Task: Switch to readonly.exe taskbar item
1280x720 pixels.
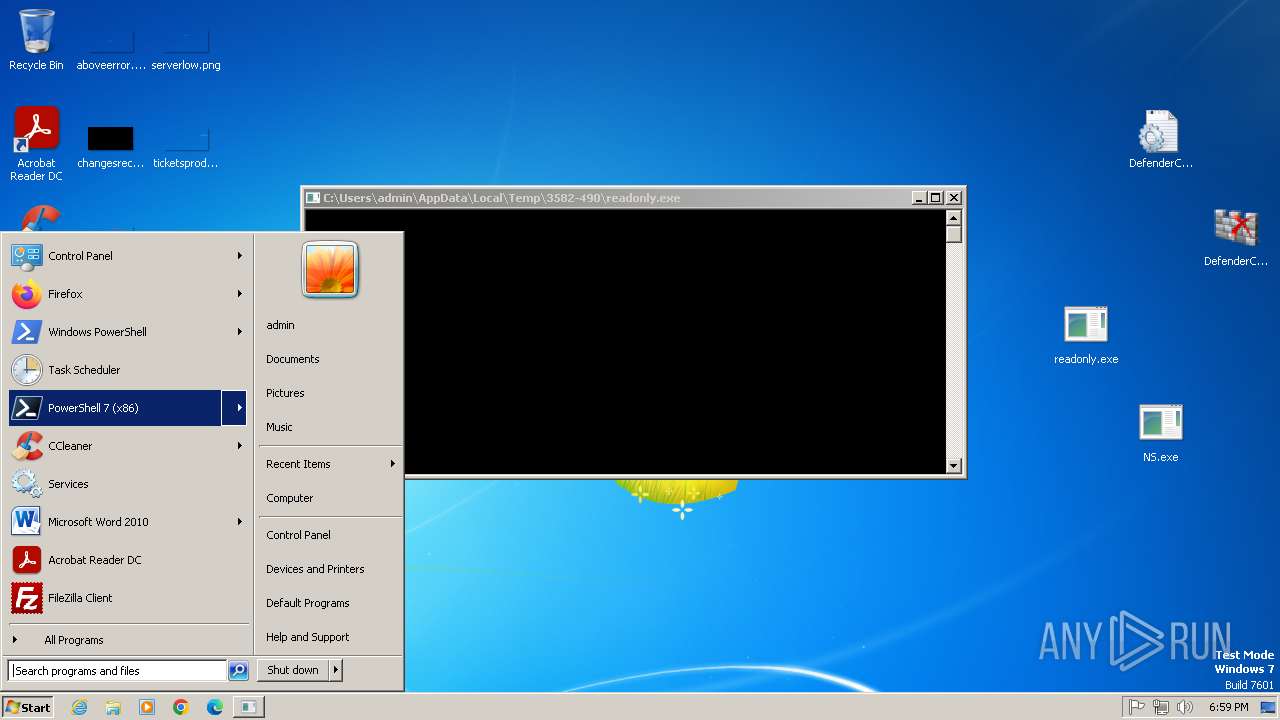Action: coord(248,707)
